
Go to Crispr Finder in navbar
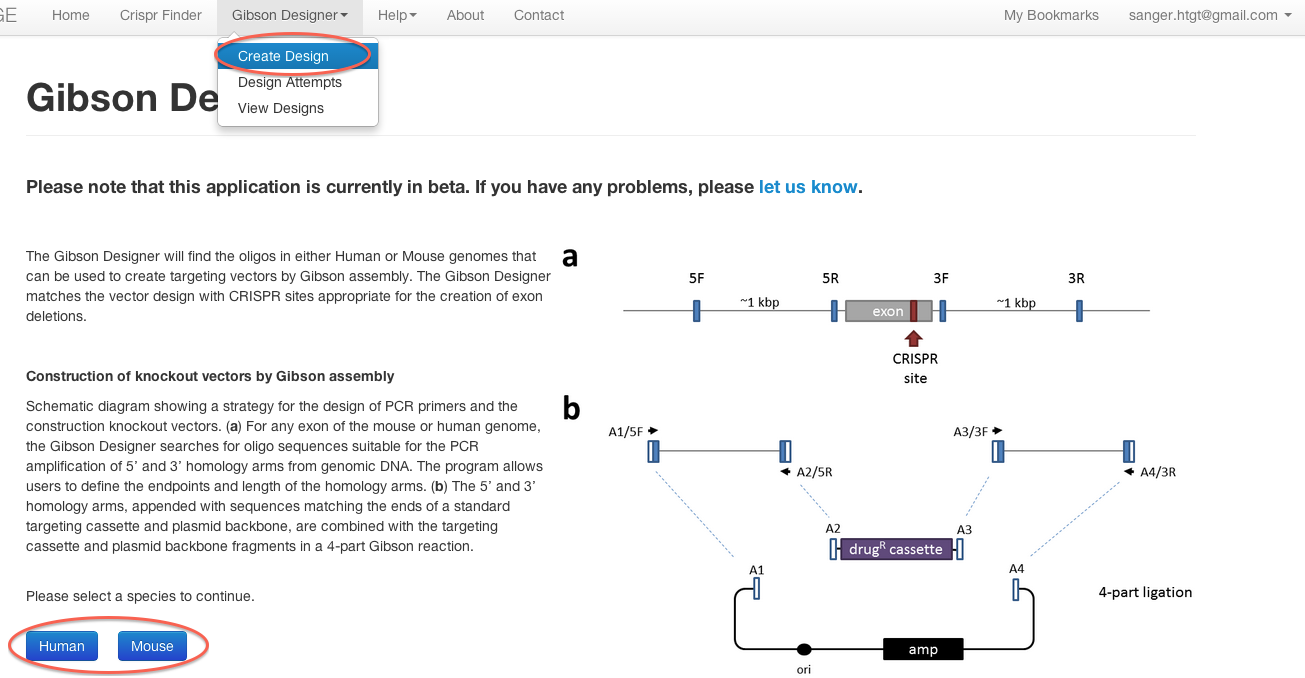[x=160, y=15]
